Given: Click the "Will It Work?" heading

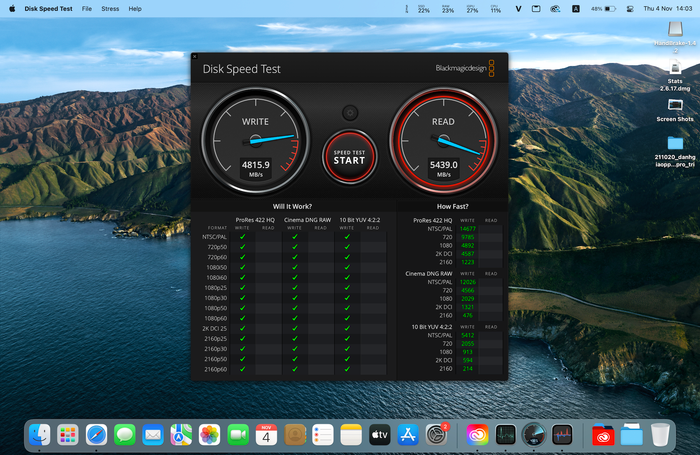Looking at the screenshot, I should pos(292,206).
